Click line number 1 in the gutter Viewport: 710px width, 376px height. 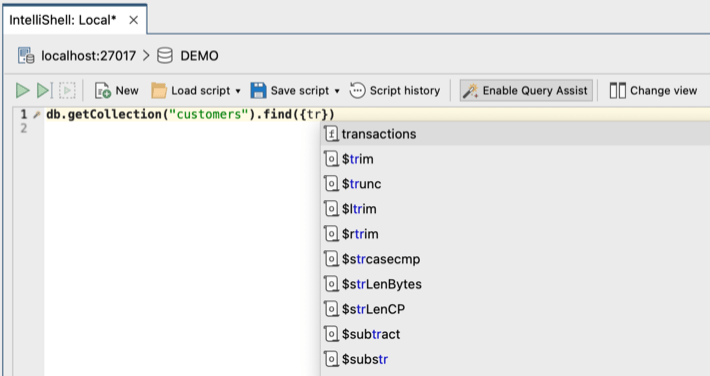coord(24,115)
